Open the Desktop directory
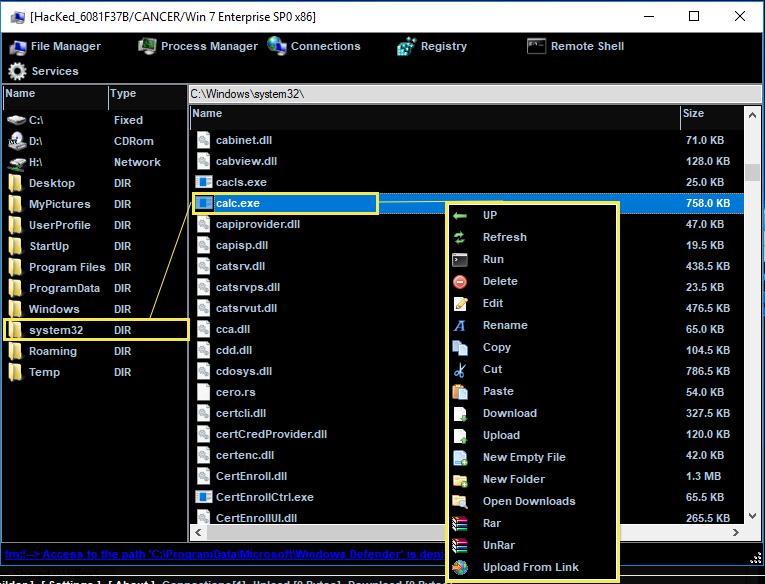Viewport: 765px width, 584px height. coord(96,183)
